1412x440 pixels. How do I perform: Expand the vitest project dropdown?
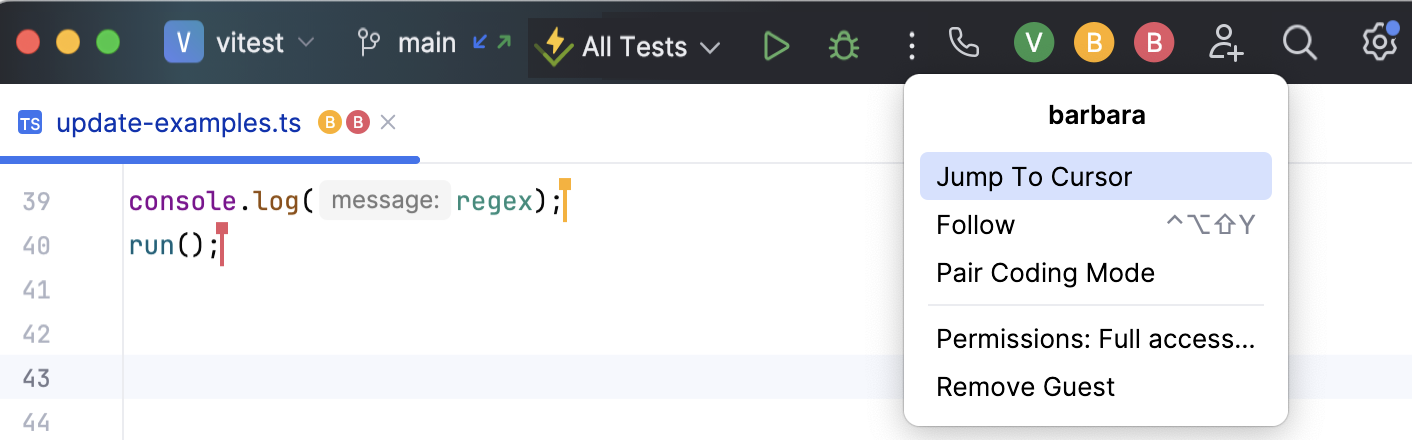click(240, 43)
